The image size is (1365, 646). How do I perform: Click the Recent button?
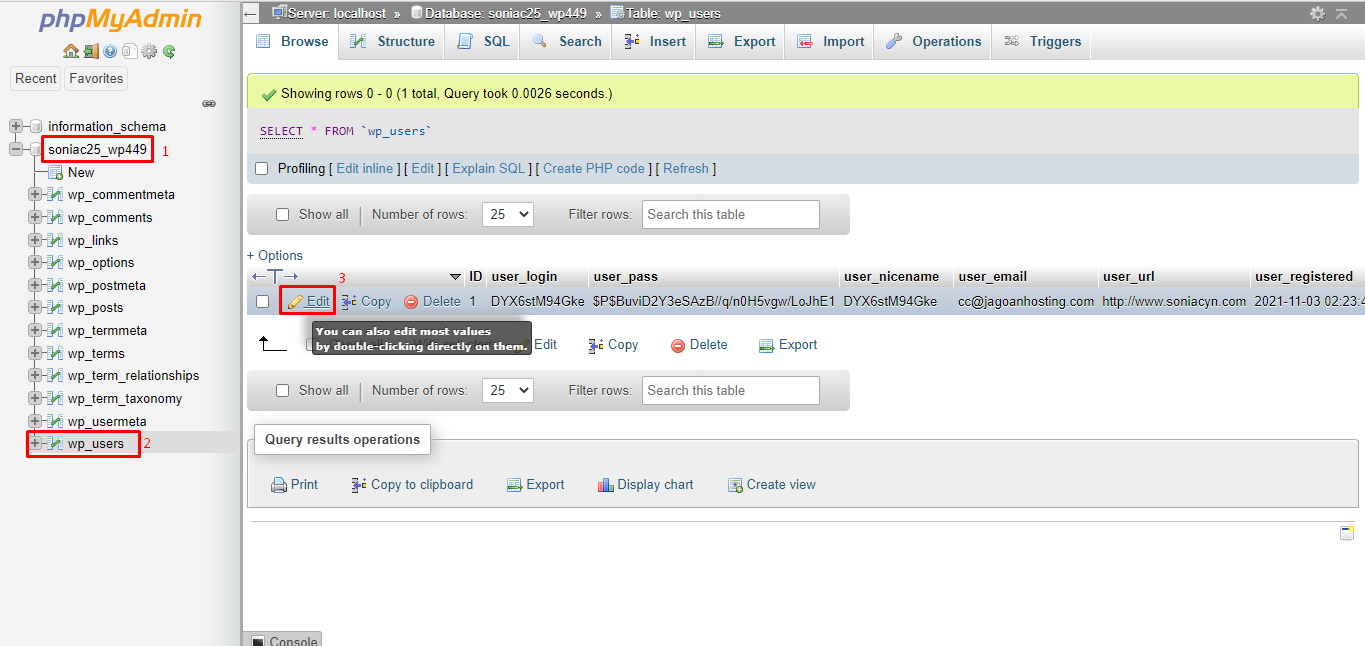click(x=36, y=79)
